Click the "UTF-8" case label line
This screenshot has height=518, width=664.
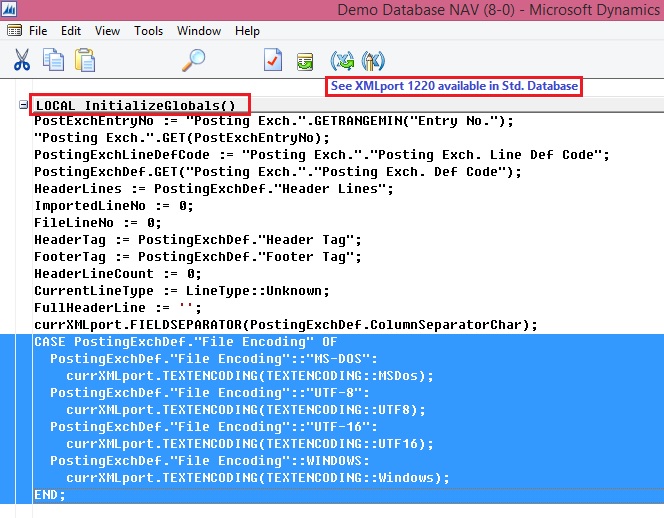point(210,393)
